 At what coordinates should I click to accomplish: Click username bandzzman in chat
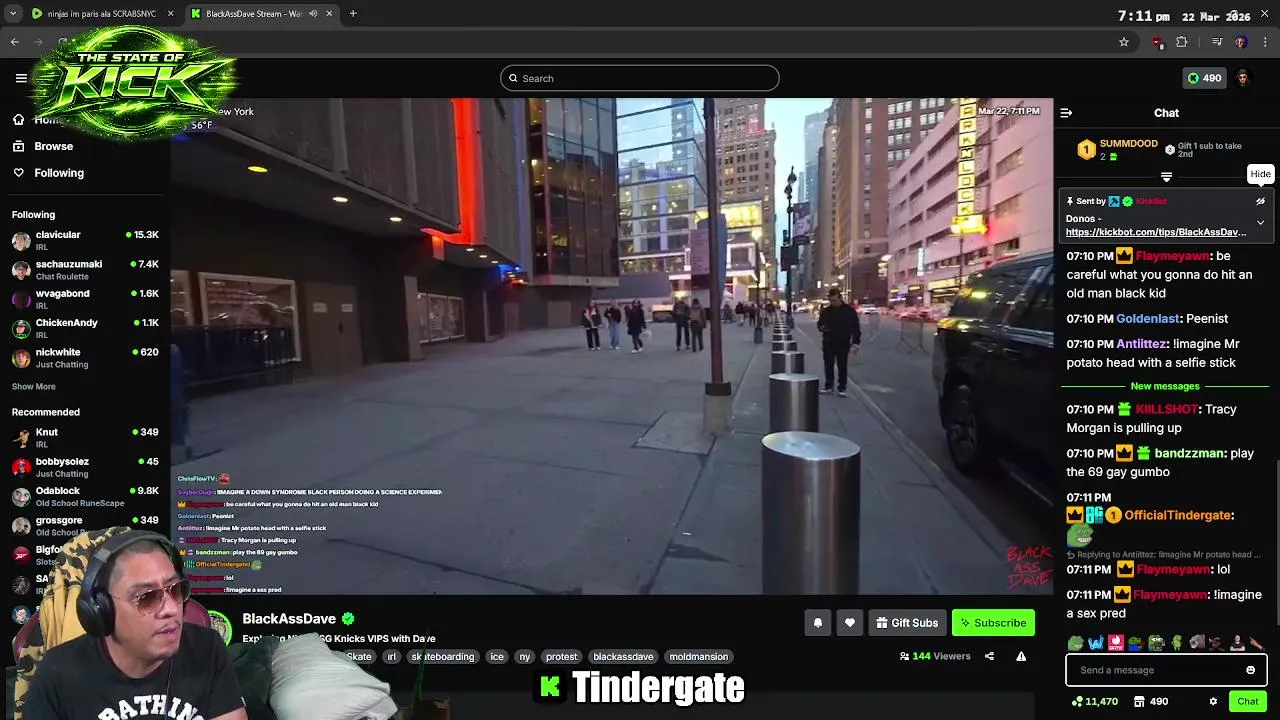(1190, 453)
